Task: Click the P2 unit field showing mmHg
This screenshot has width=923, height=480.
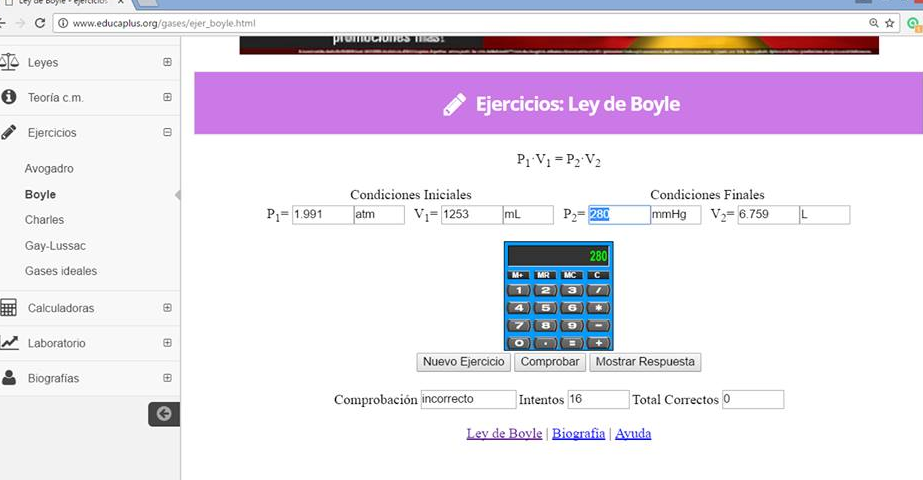Action: click(676, 214)
